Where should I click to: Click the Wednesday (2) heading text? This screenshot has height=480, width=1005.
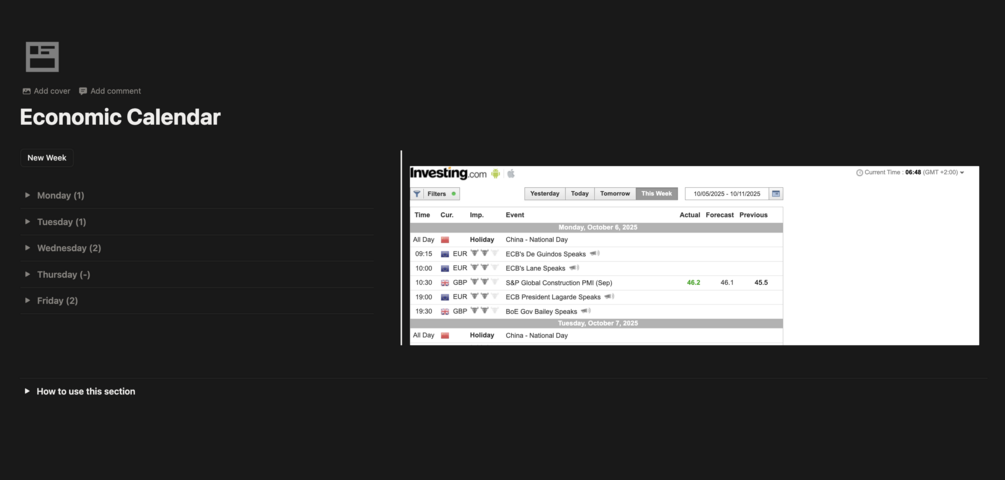coord(69,248)
